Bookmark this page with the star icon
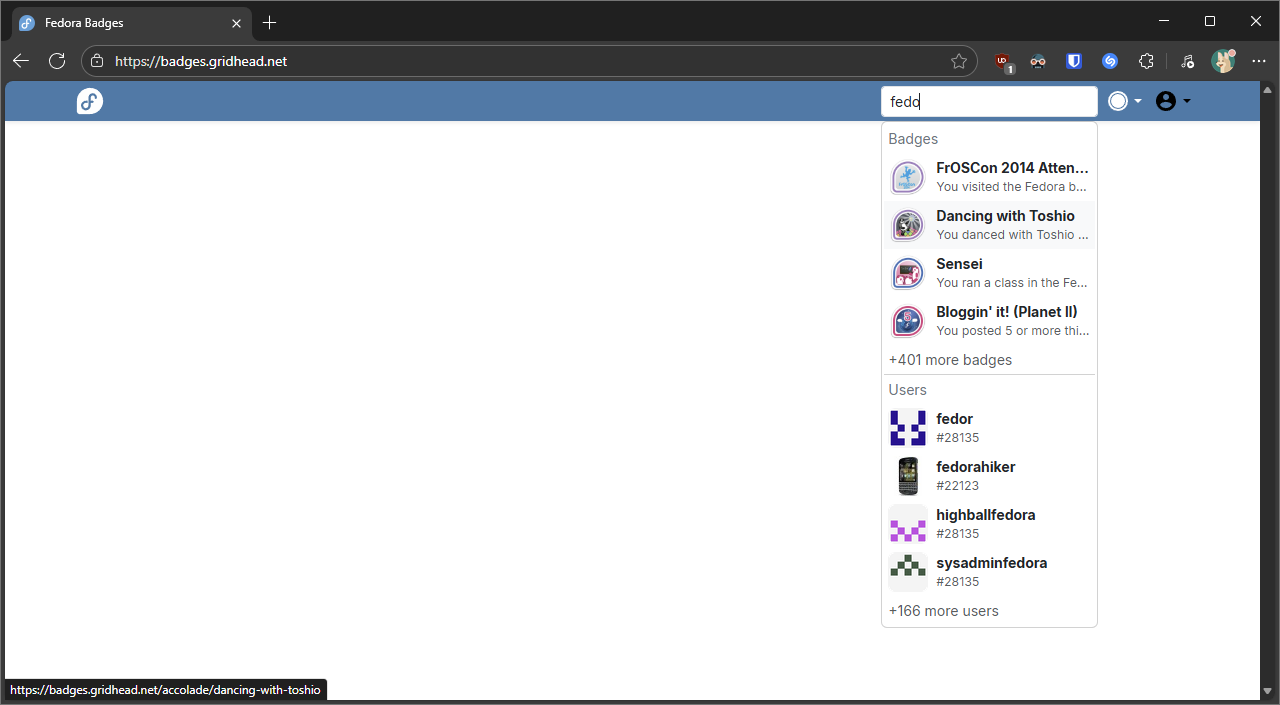 [x=959, y=61]
